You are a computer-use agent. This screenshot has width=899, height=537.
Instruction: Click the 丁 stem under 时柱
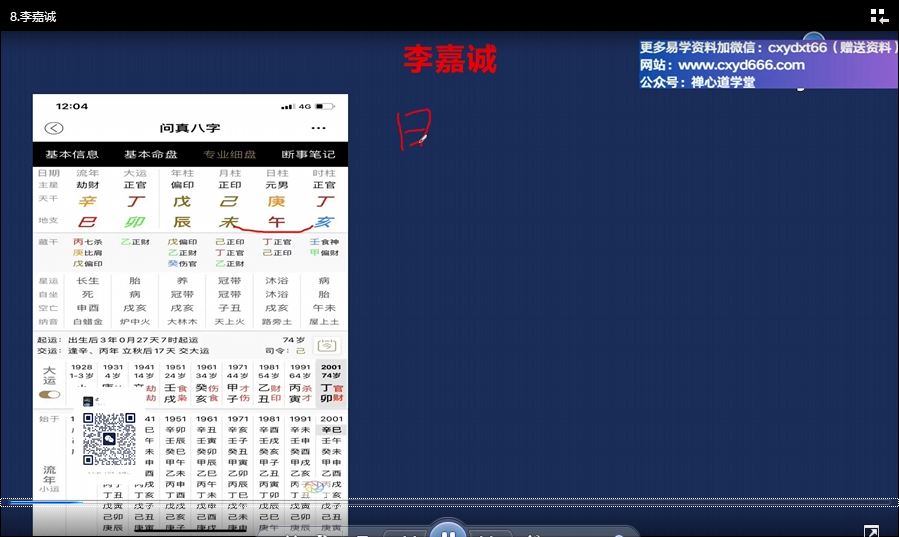pyautogui.click(x=324, y=201)
